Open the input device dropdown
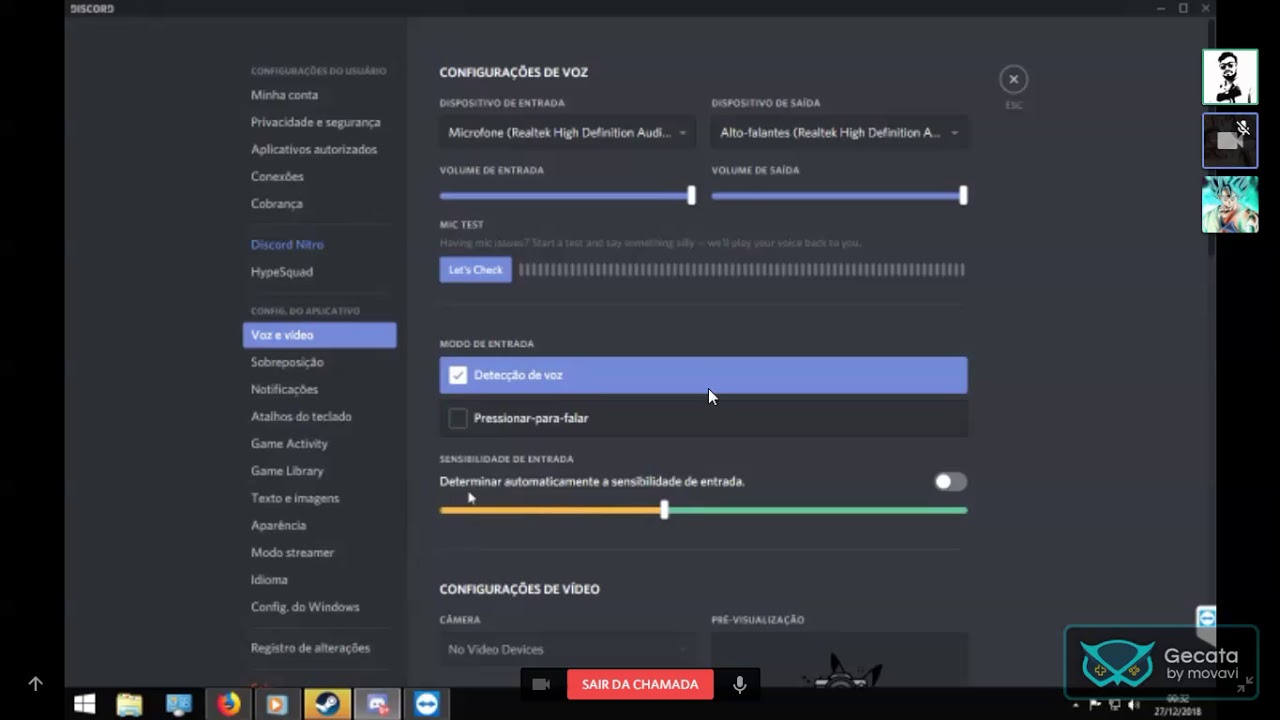 (x=567, y=132)
